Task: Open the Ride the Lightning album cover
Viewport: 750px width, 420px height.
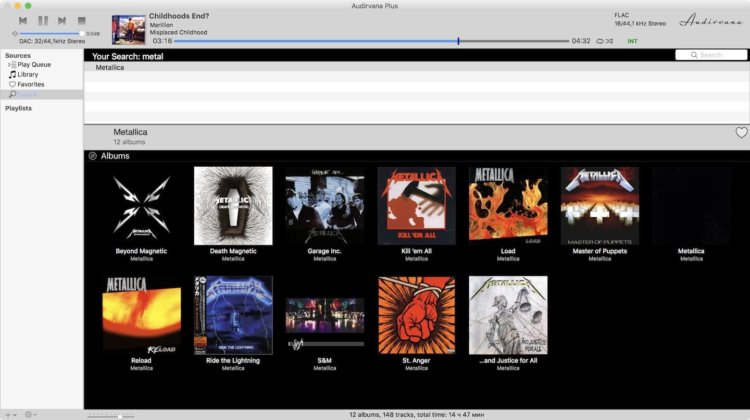Action: click(233, 315)
